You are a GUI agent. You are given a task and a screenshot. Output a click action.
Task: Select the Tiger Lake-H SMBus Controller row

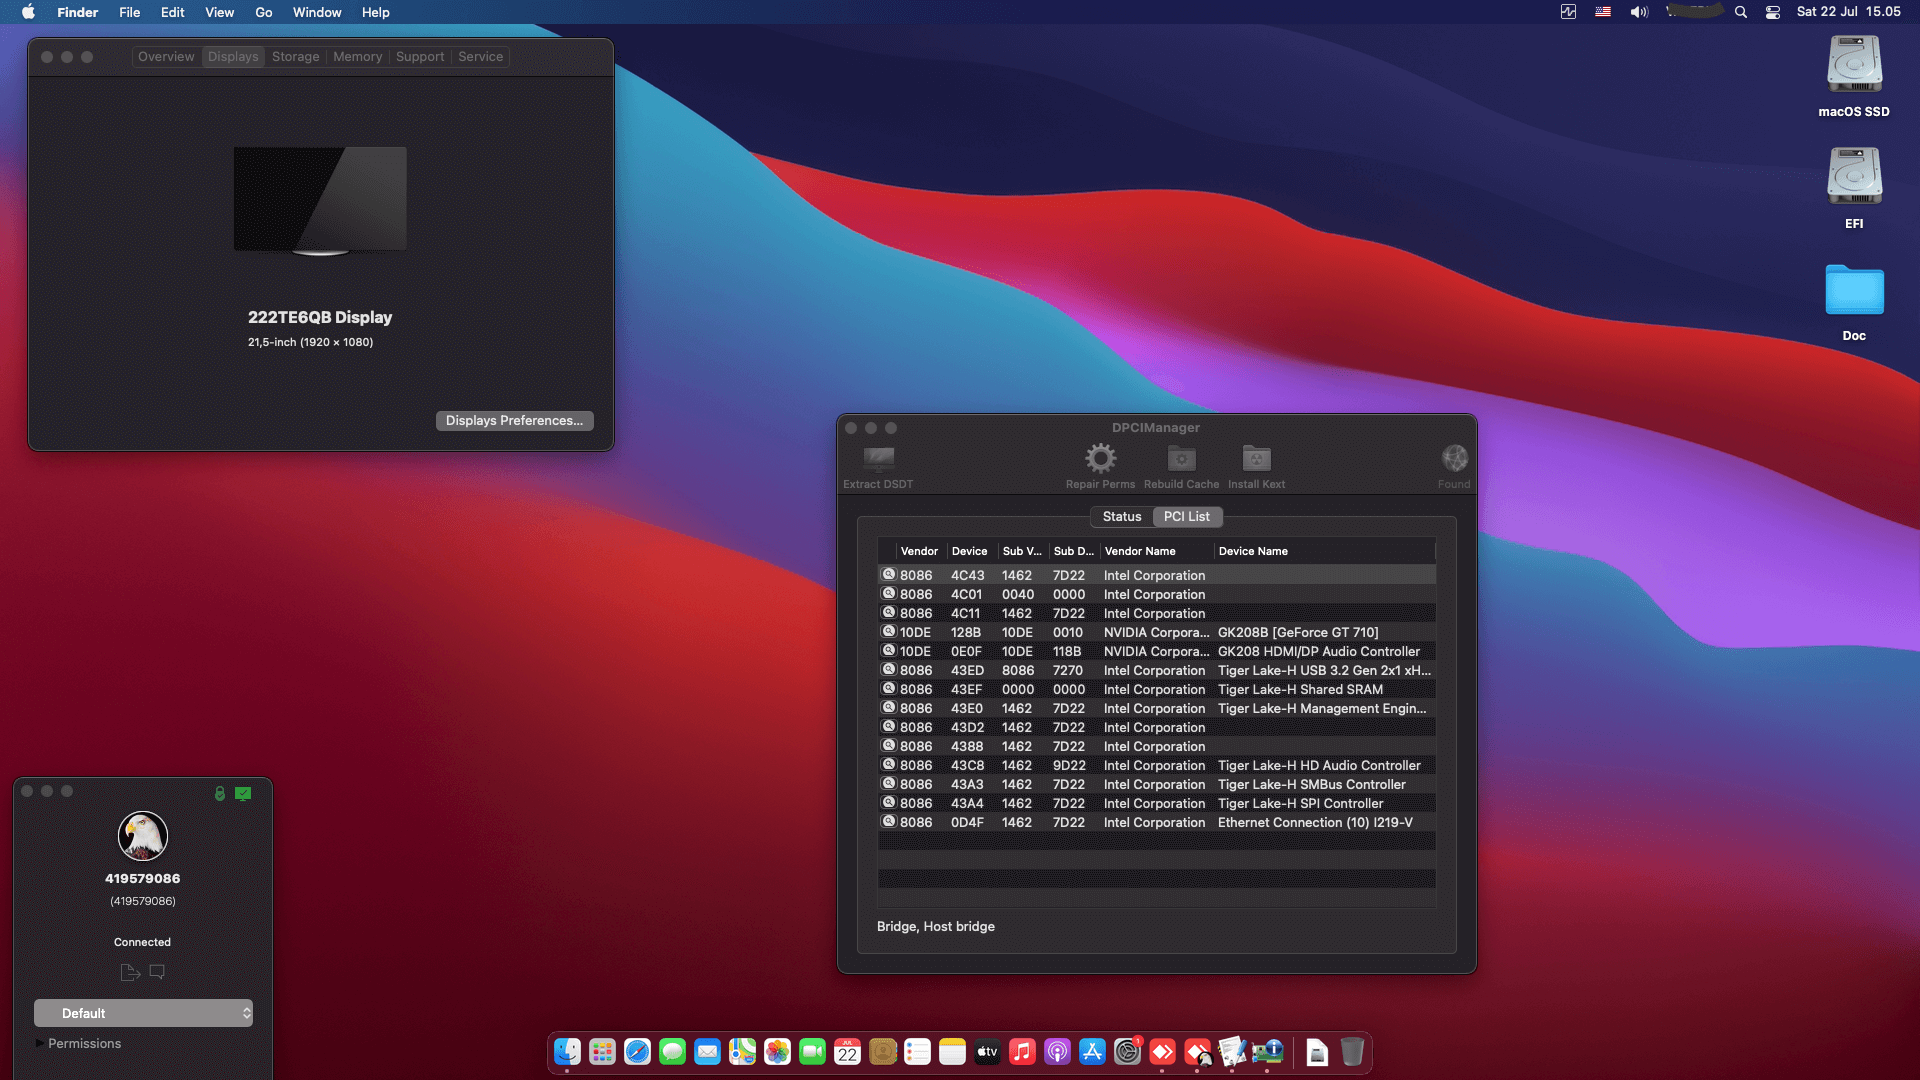(1157, 784)
